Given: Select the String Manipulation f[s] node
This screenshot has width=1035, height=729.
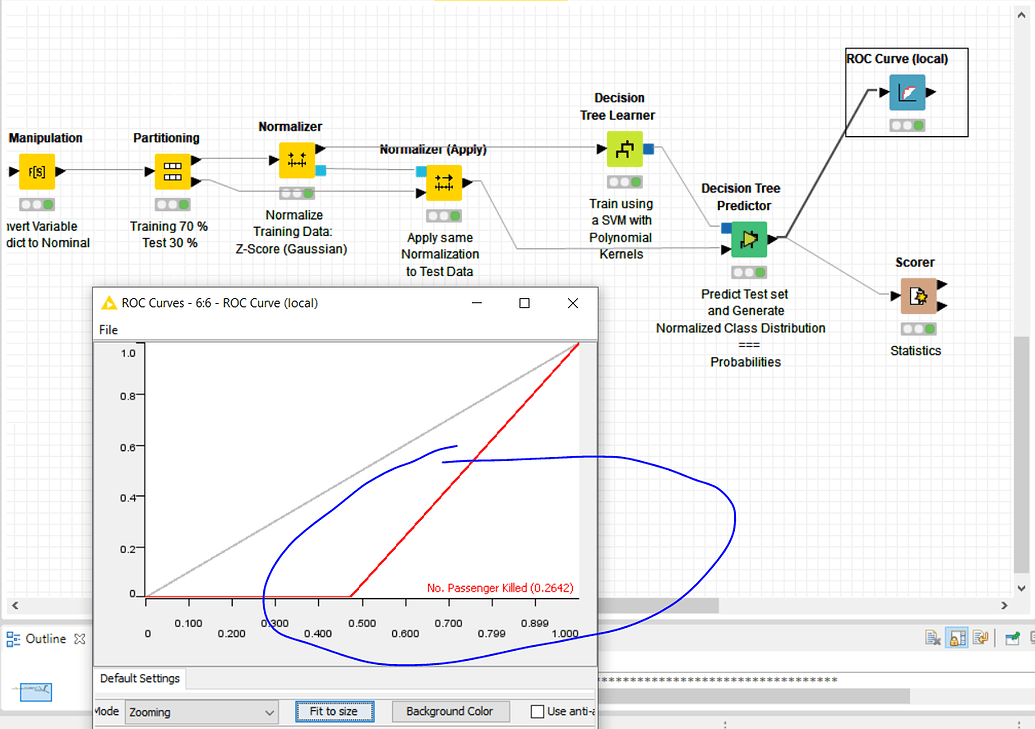Looking at the screenshot, I should (37, 172).
